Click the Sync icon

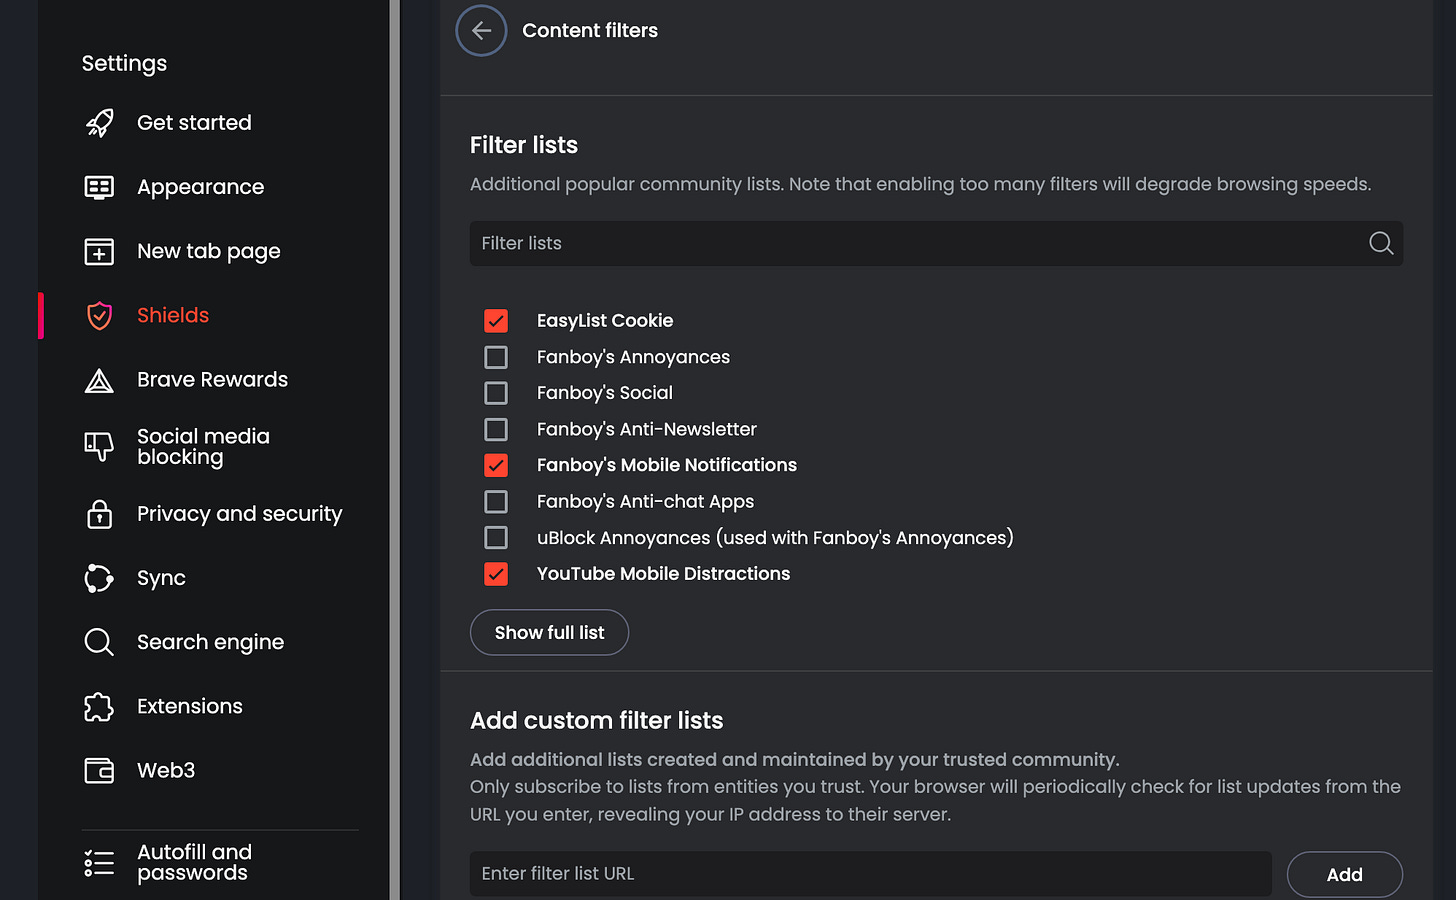coord(99,578)
